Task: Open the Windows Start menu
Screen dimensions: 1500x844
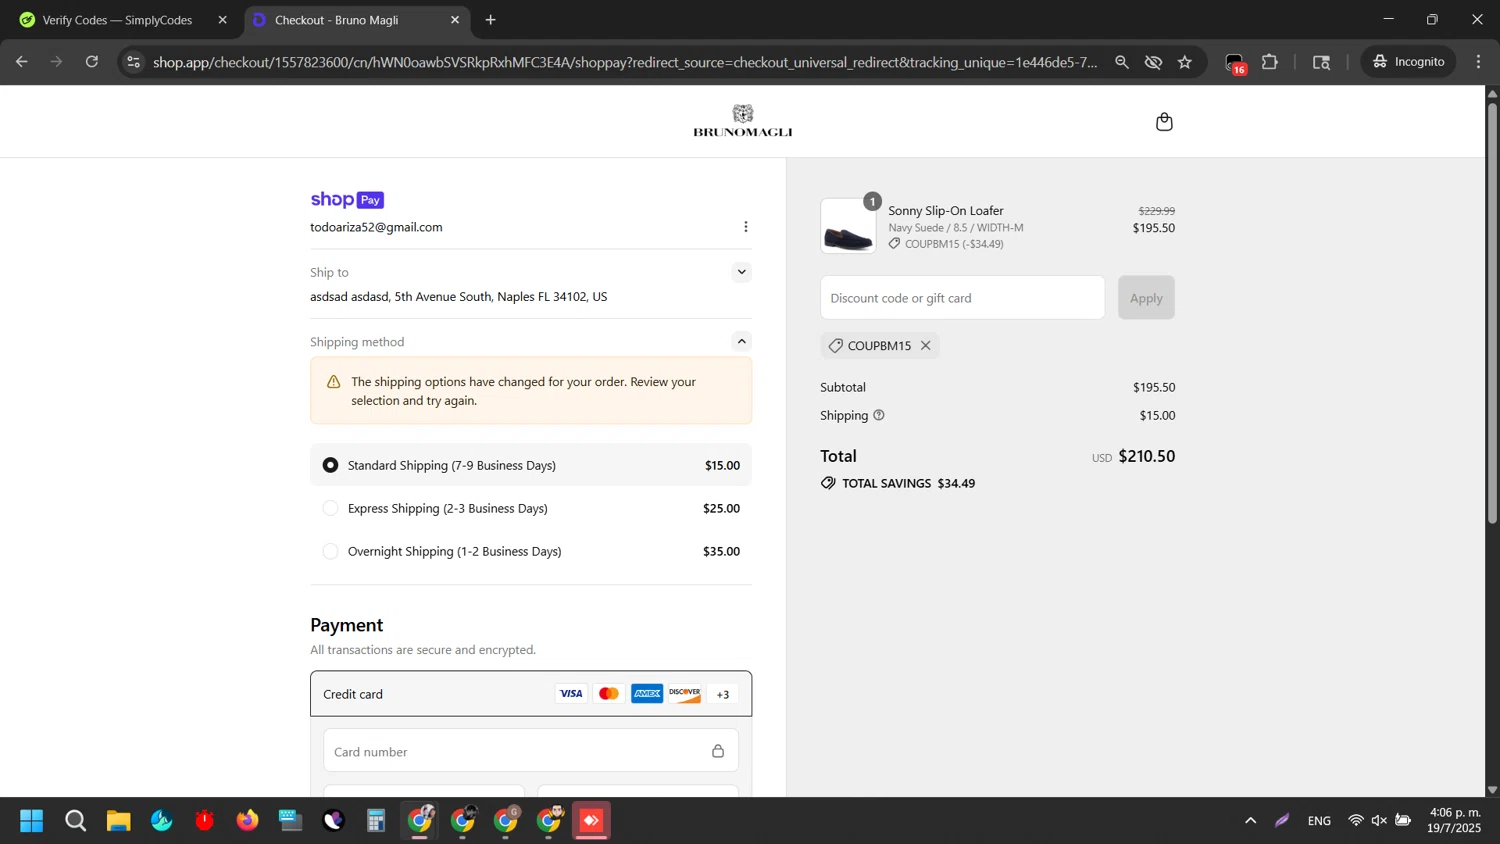Action: pyautogui.click(x=32, y=821)
